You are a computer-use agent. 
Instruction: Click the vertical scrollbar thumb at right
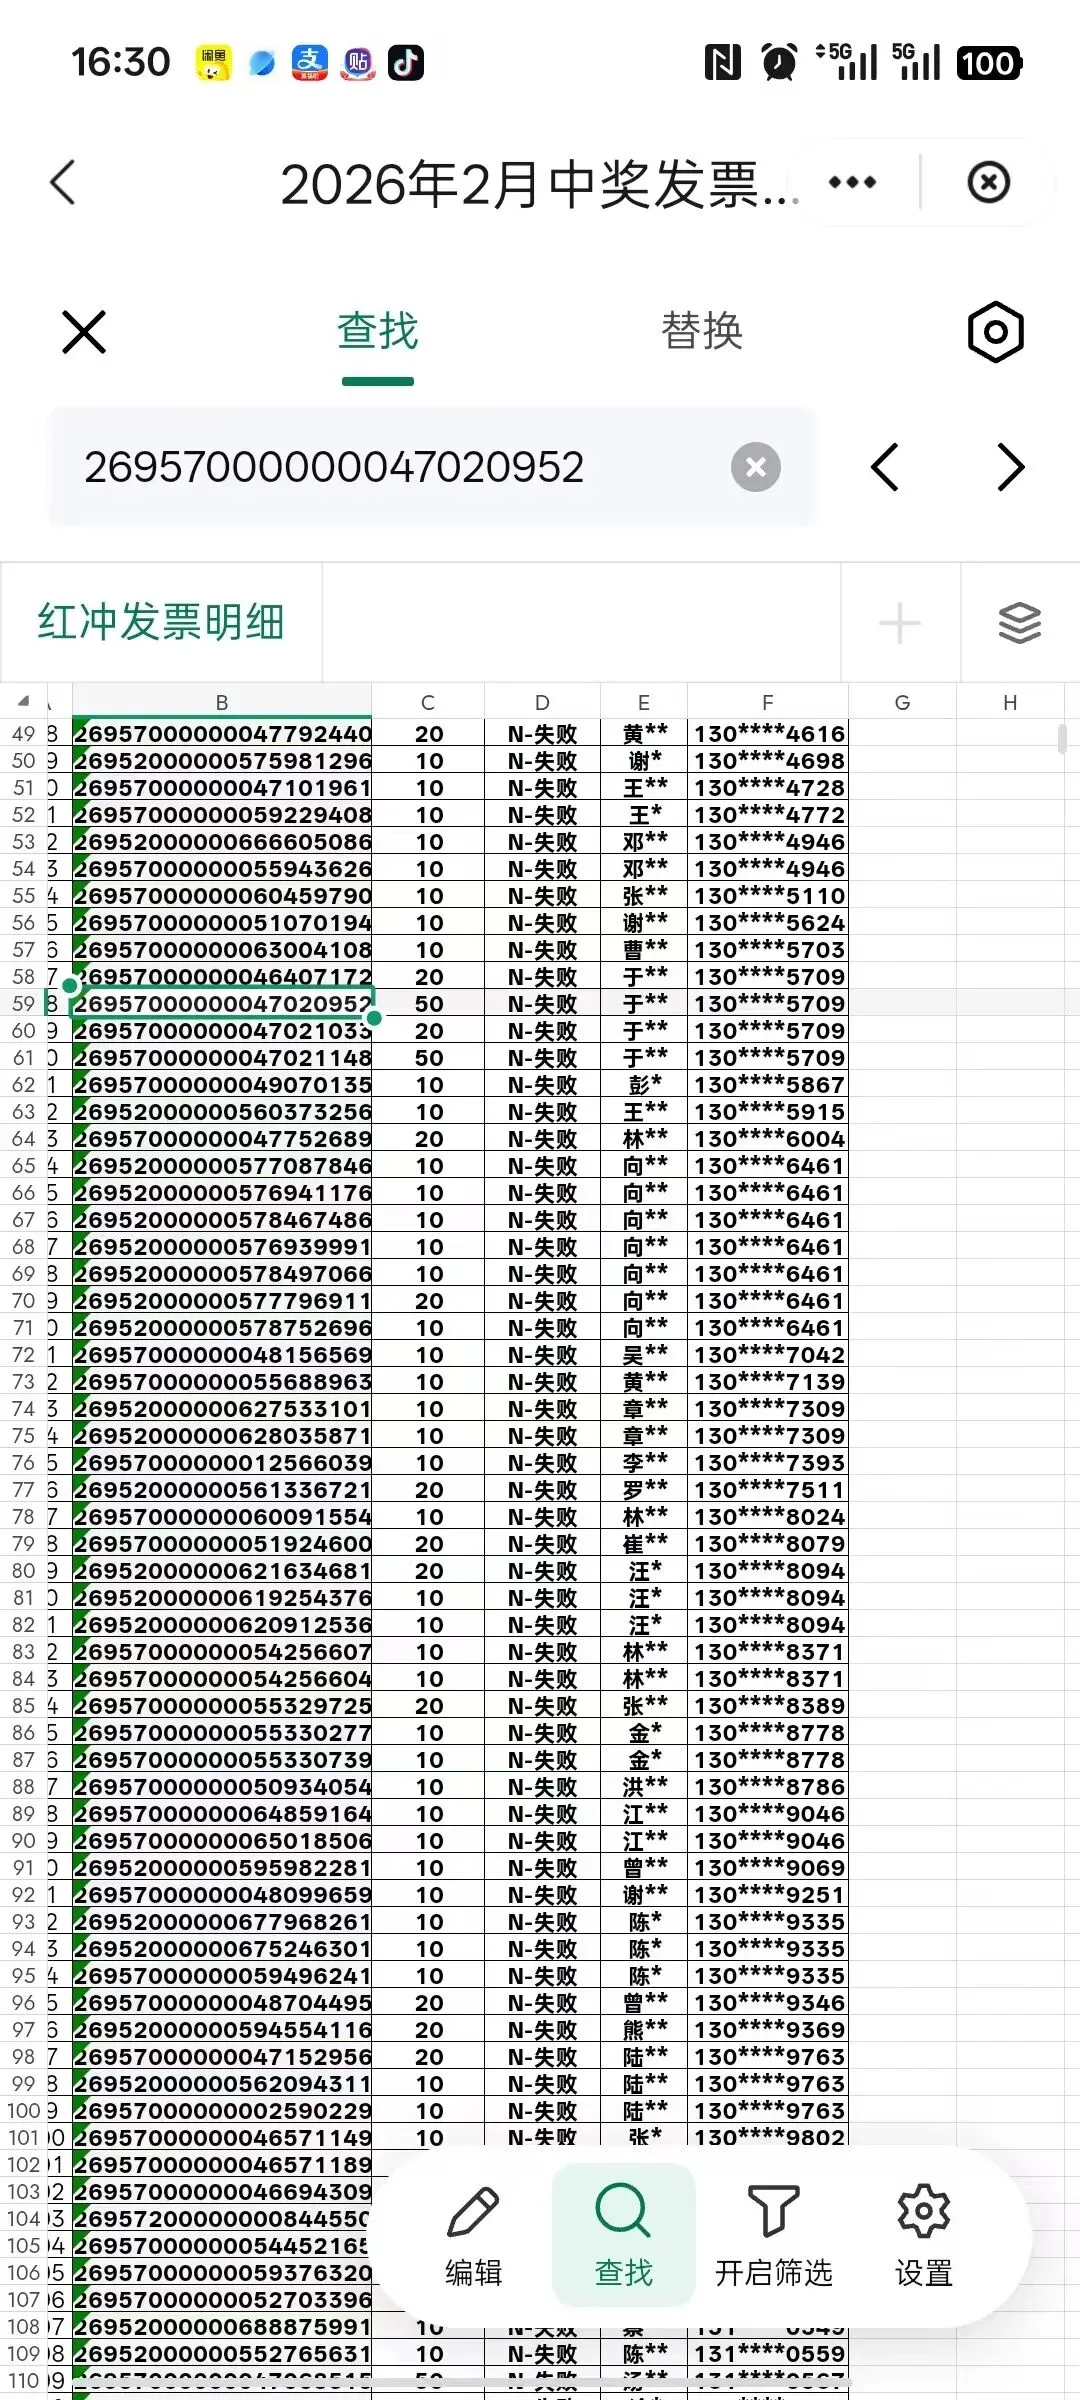[x=1062, y=739]
